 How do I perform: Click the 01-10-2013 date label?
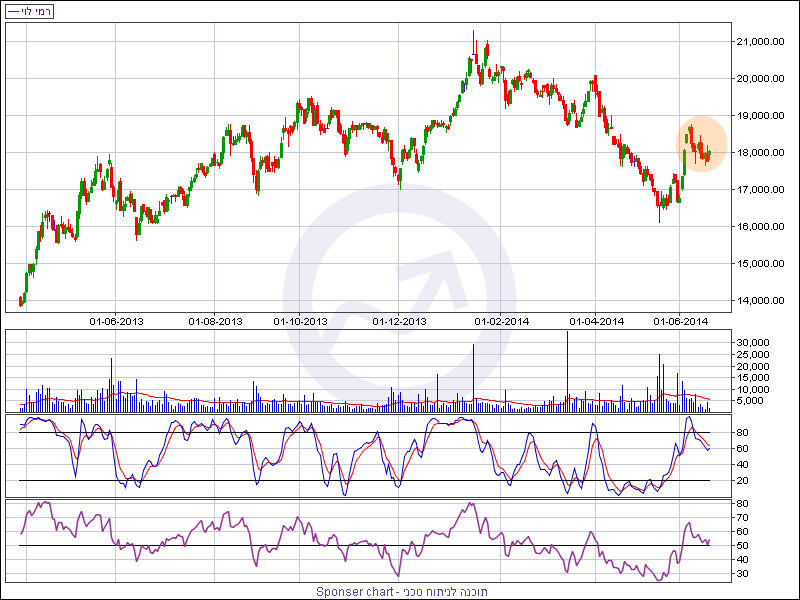click(x=301, y=321)
